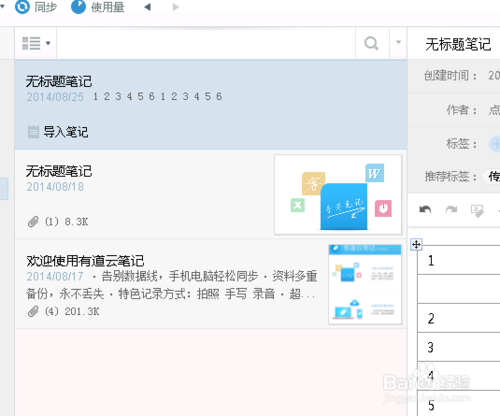Expand the search options dropdown arrow
This screenshot has width=500, height=416.
point(398,42)
